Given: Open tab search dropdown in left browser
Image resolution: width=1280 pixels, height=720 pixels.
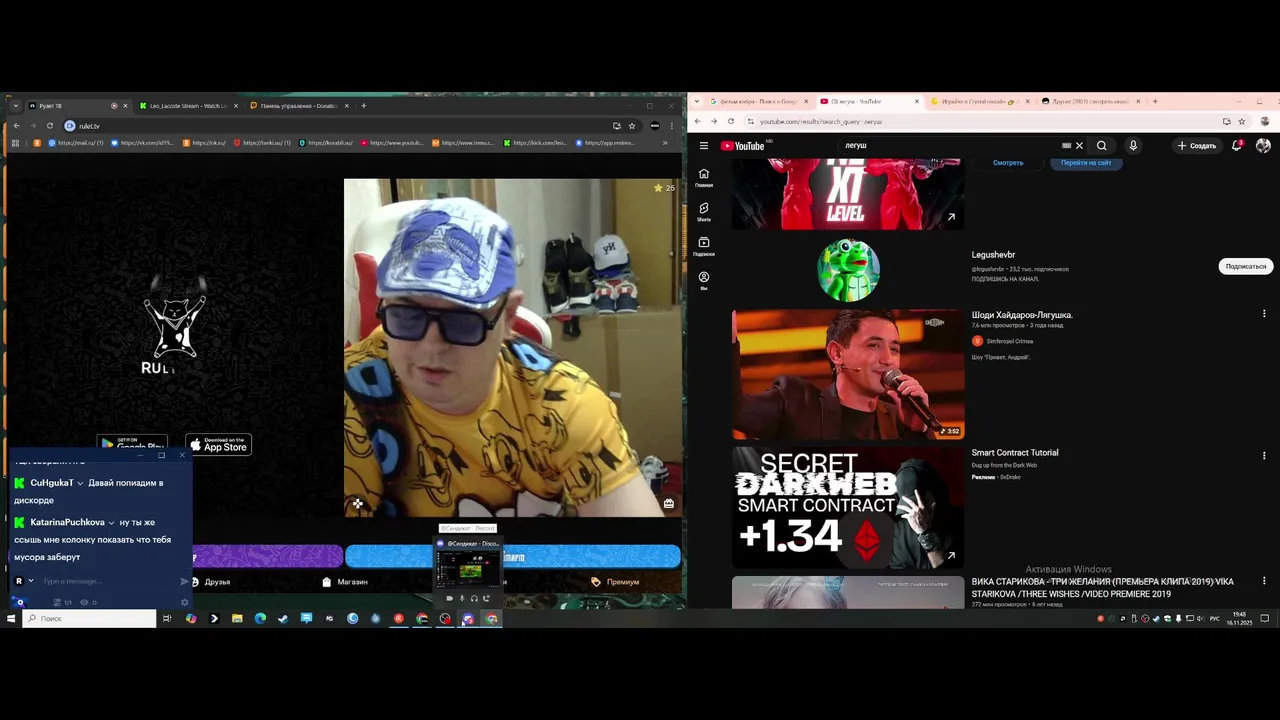Looking at the screenshot, I should tap(15, 105).
